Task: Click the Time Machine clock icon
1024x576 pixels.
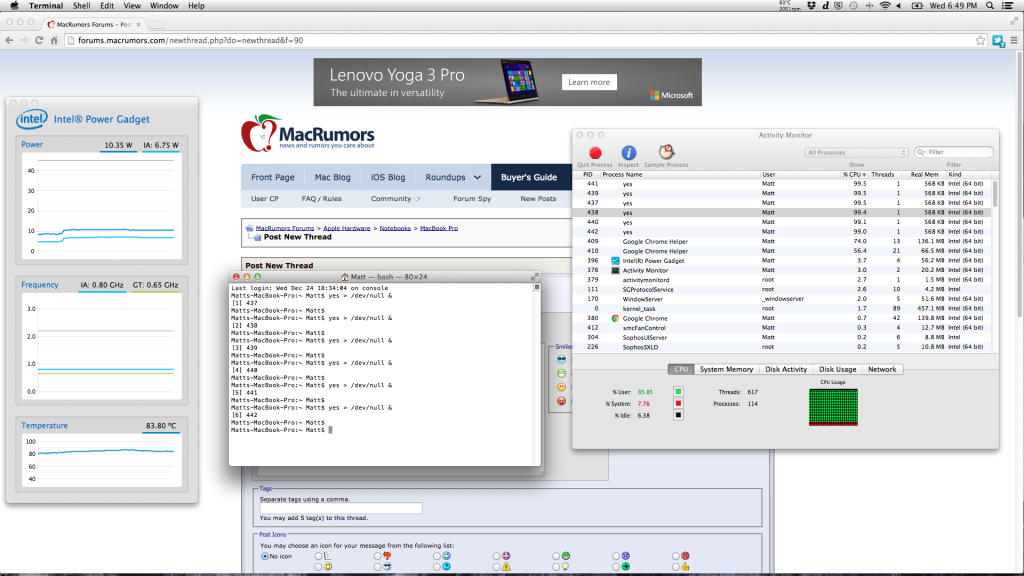Action: pyautogui.click(x=854, y=6)
